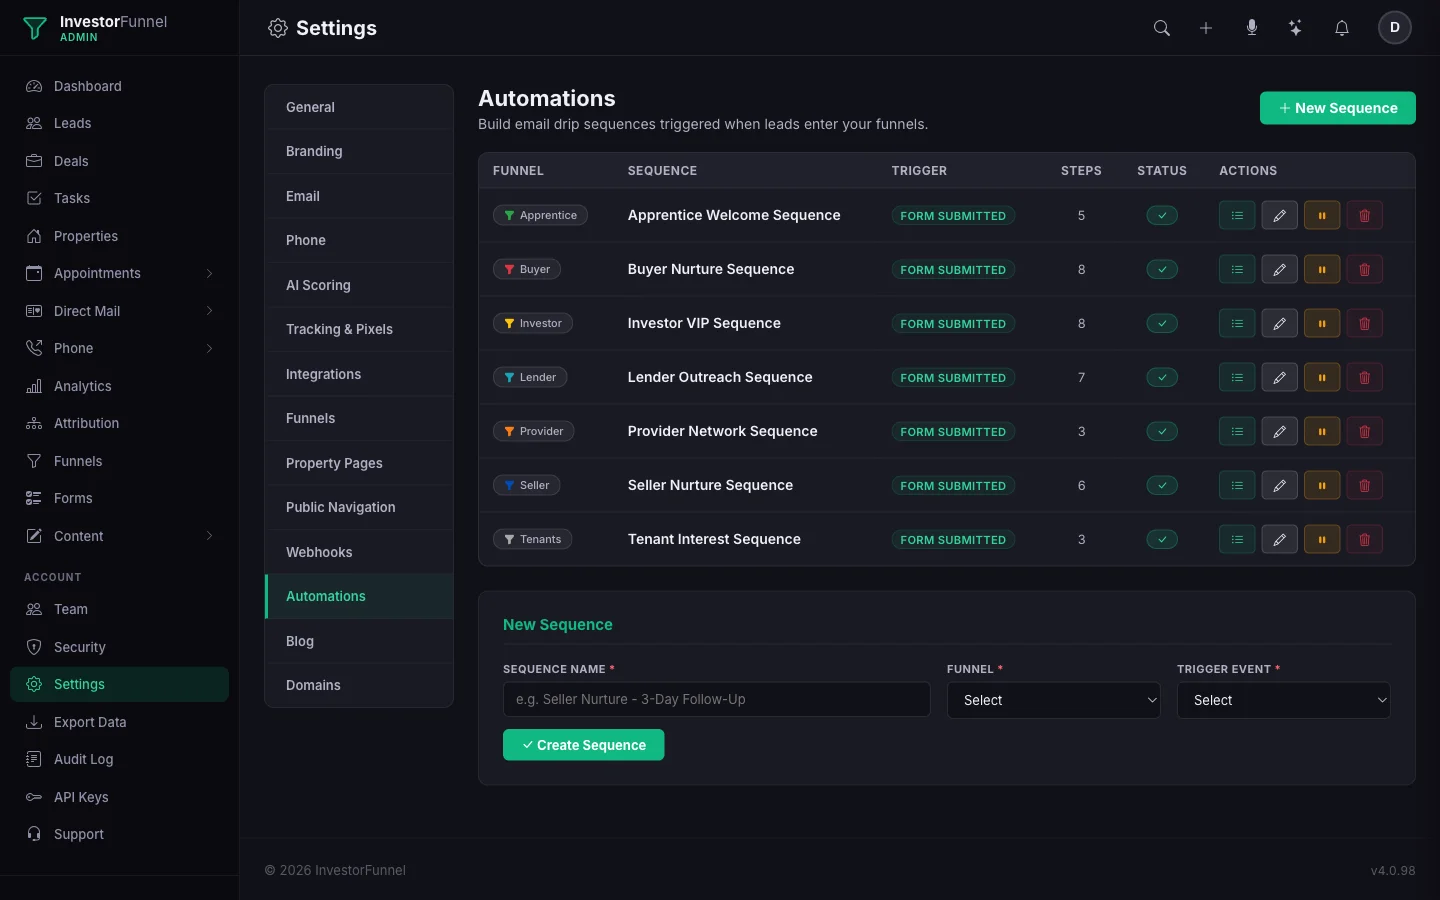
Task: Open Export Data in sidebar
Action: point(119,722)
